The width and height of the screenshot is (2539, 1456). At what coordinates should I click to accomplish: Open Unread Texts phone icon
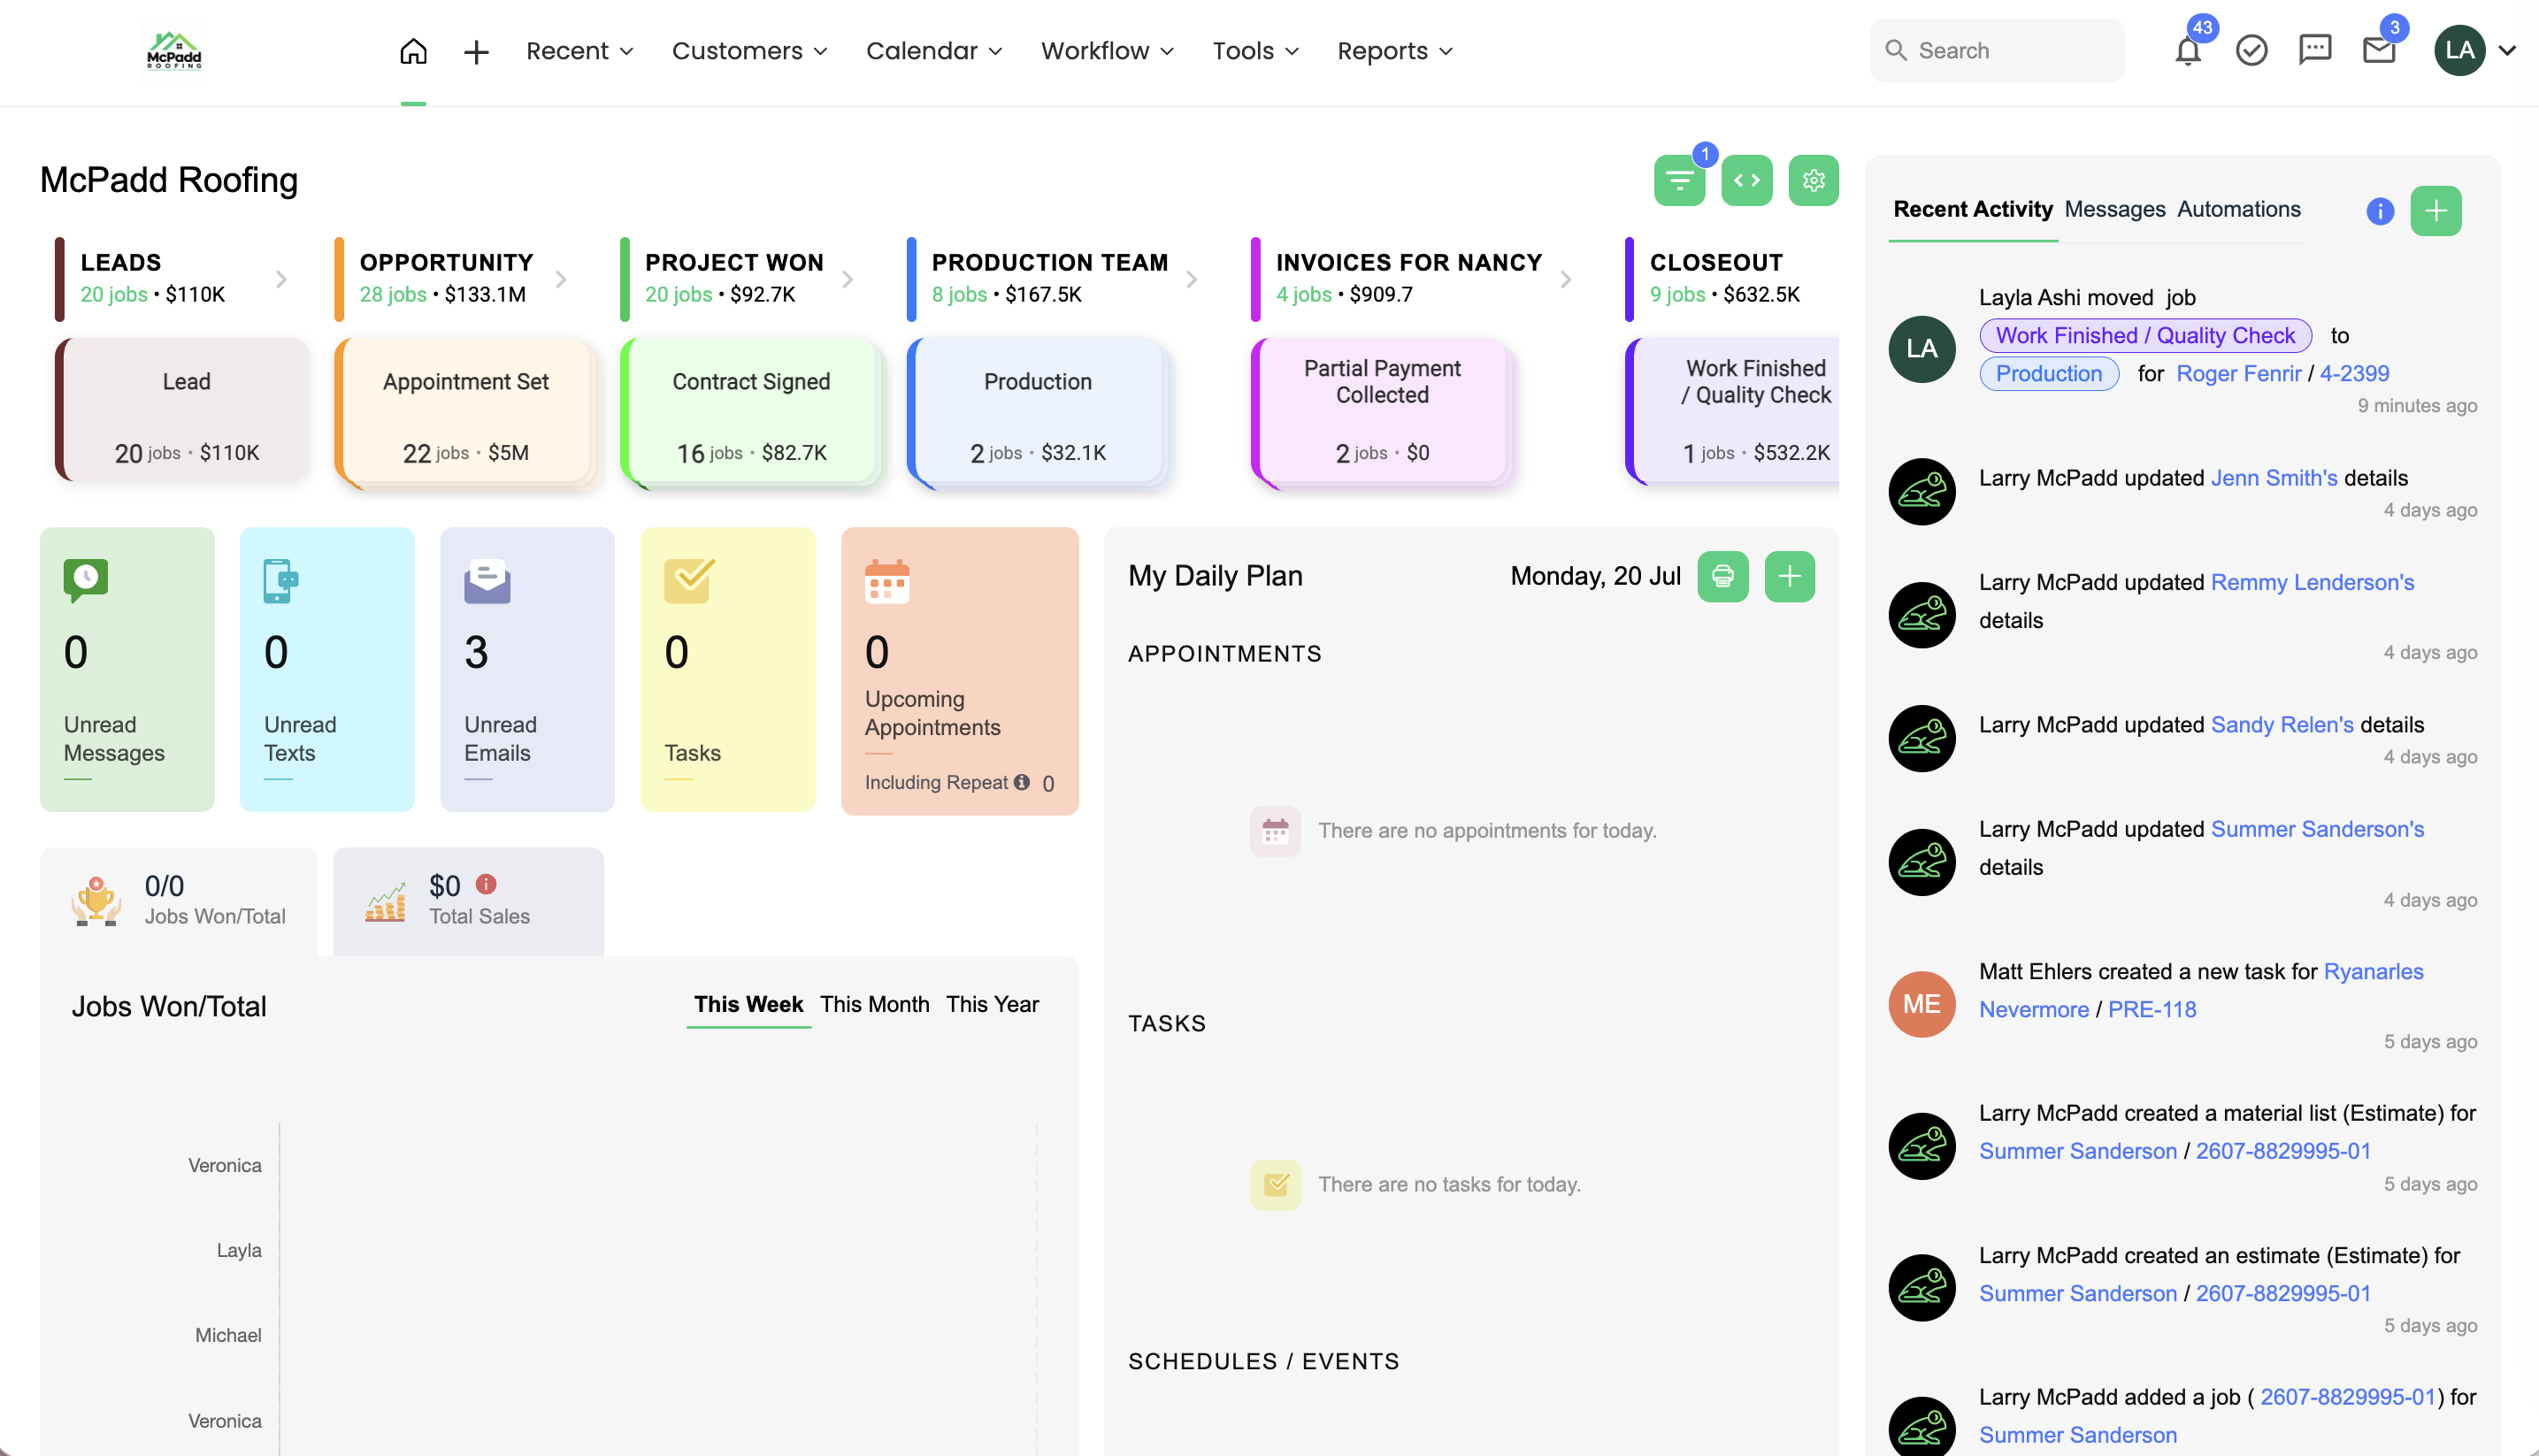pos(280,581)
